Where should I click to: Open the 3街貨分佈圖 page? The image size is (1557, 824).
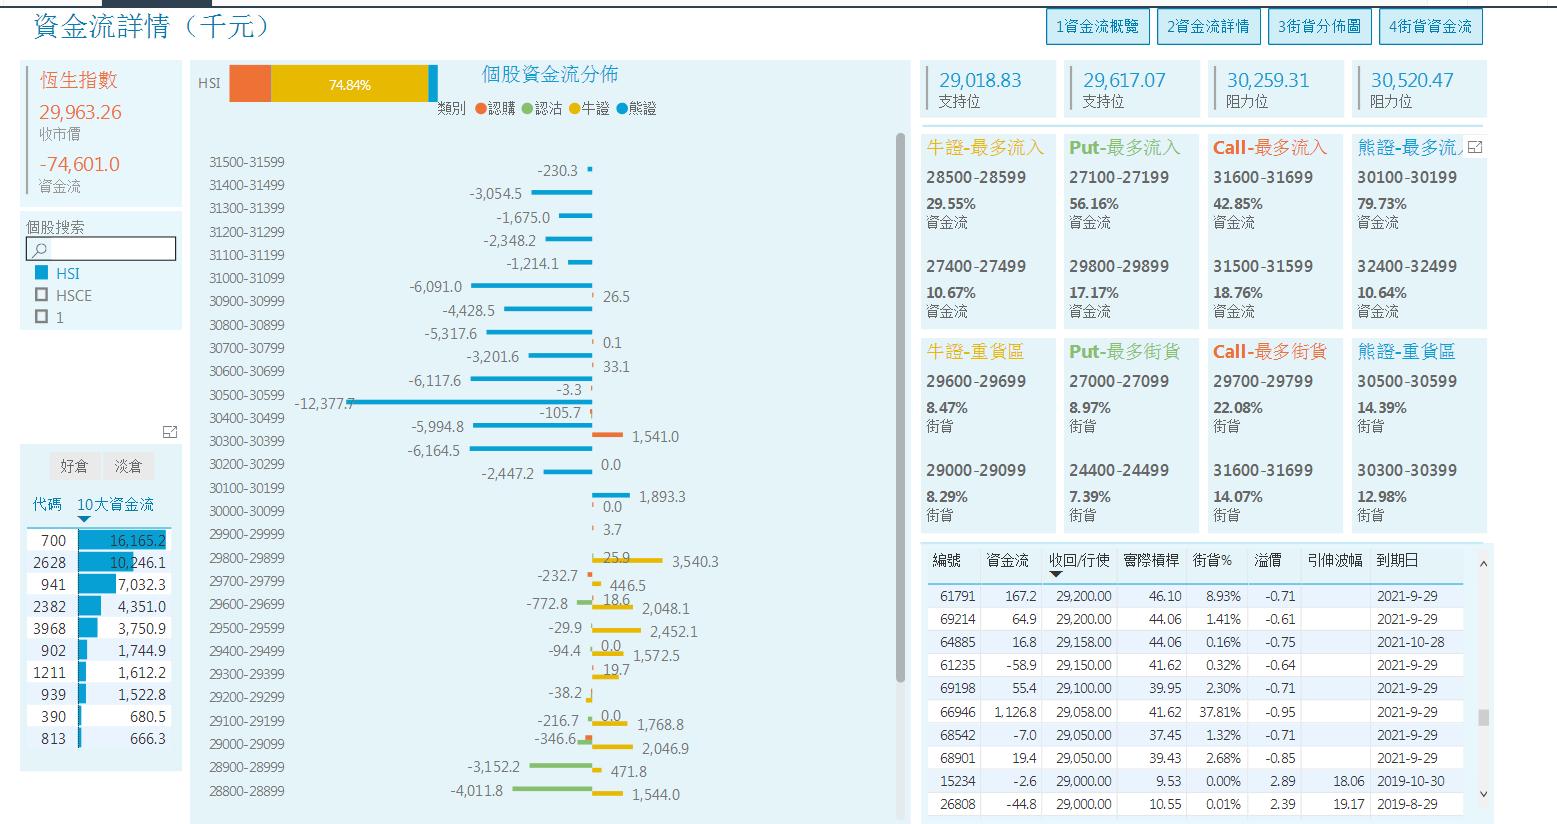tap(1320, 25)
